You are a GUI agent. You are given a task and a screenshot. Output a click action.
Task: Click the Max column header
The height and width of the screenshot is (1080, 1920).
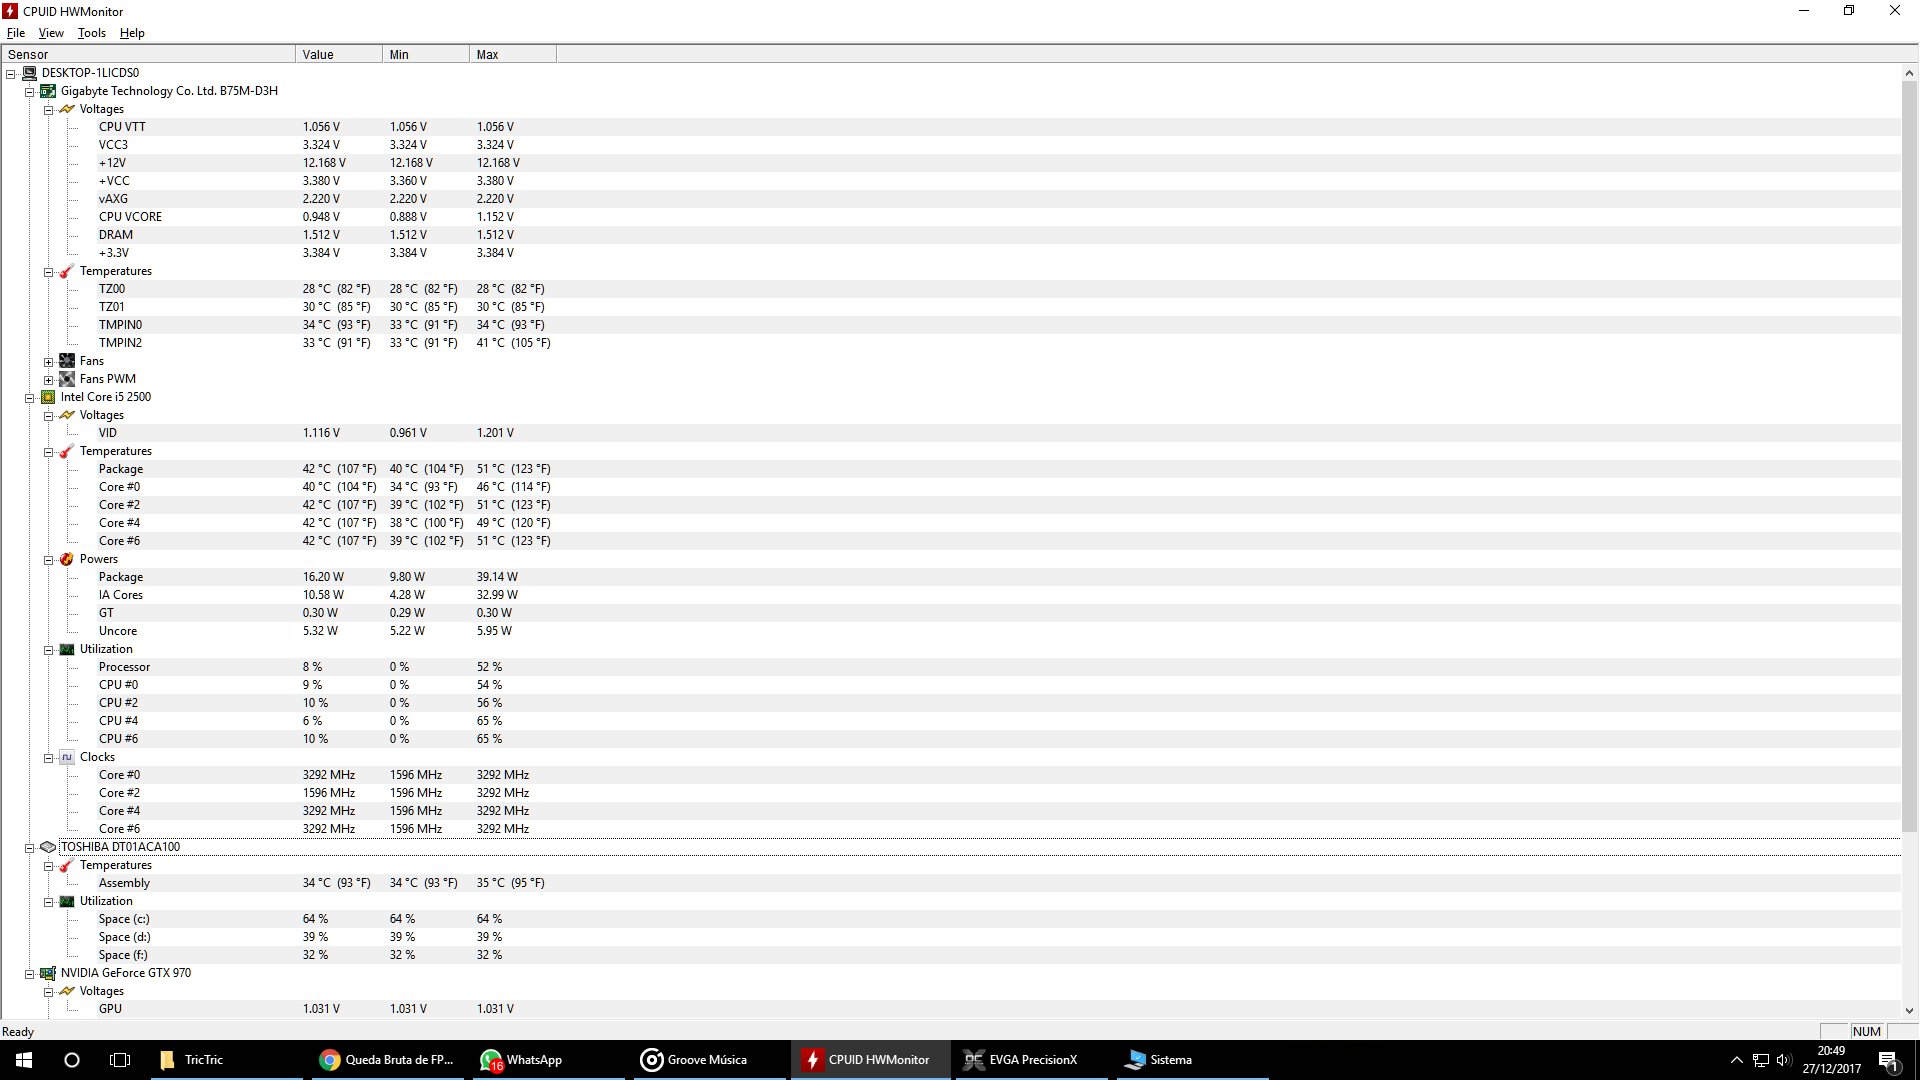click(x=513, y=55)
